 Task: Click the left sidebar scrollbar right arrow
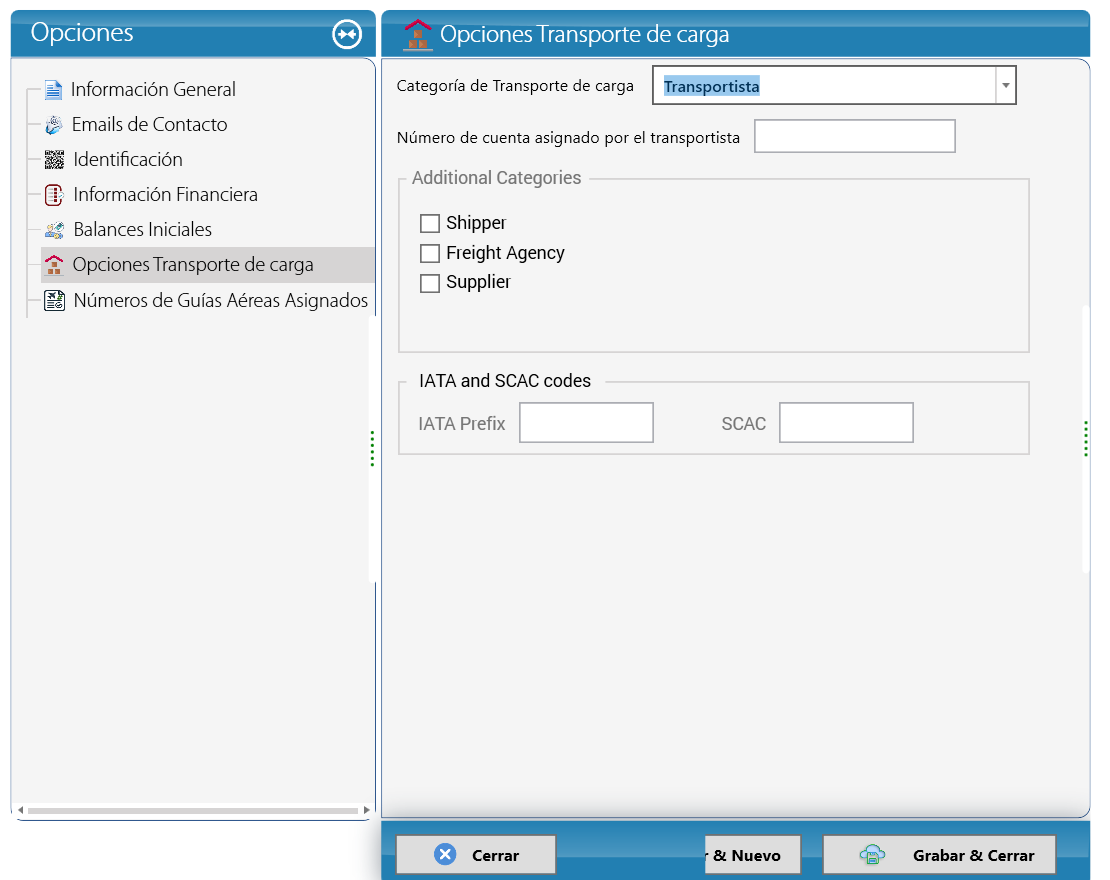point(366,810)
